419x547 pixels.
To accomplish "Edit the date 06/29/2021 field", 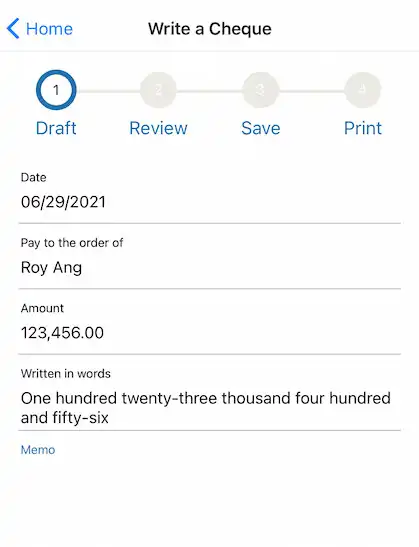I will (209, 202).
